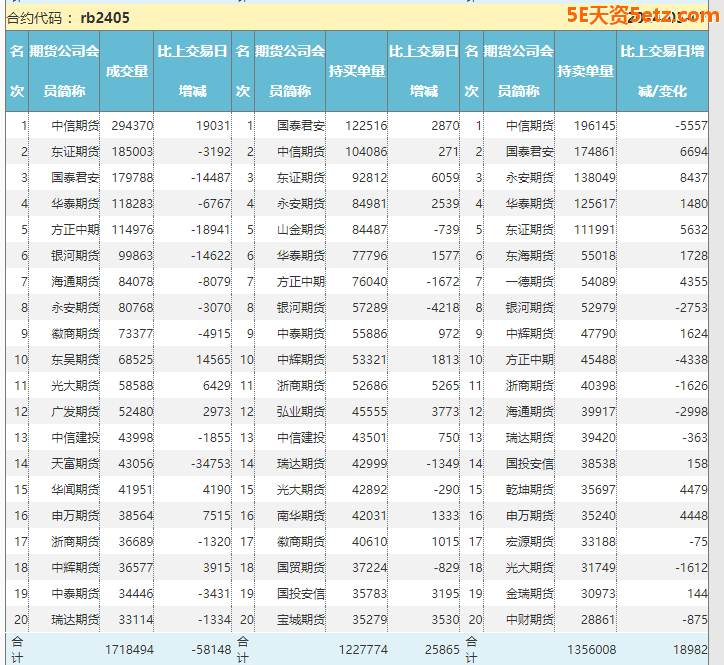Select 乾坤期货 company name
724x665 pixels.
click(529, 489)
